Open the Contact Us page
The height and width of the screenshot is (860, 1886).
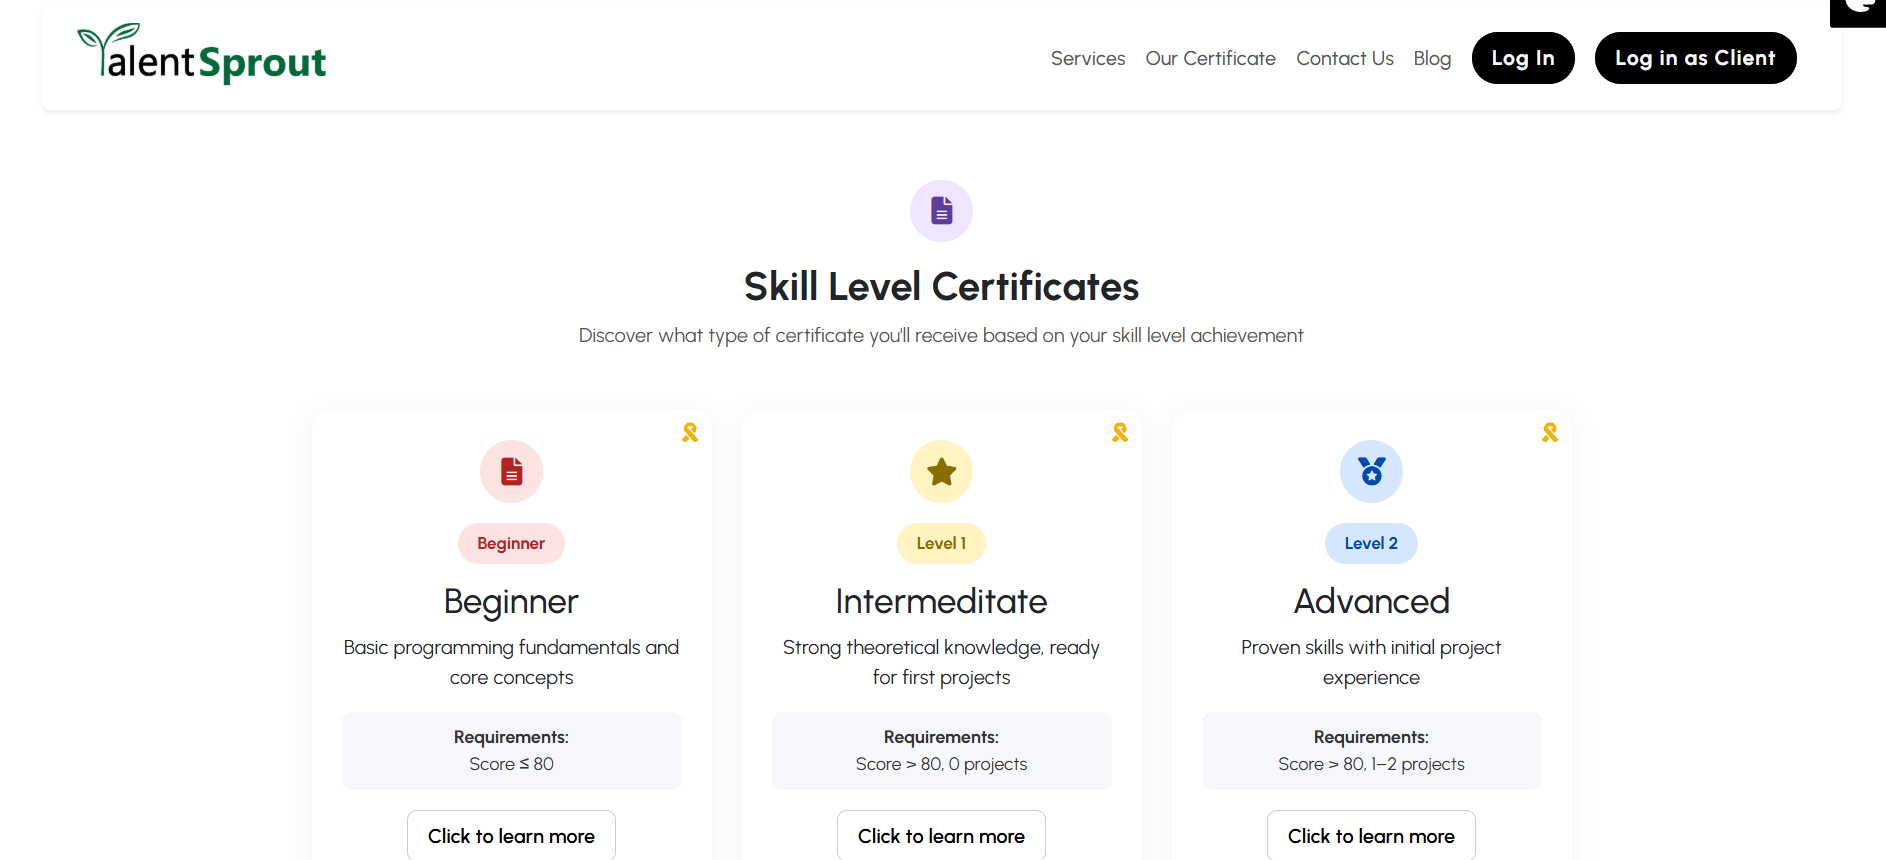click(x=1344, y=58)
